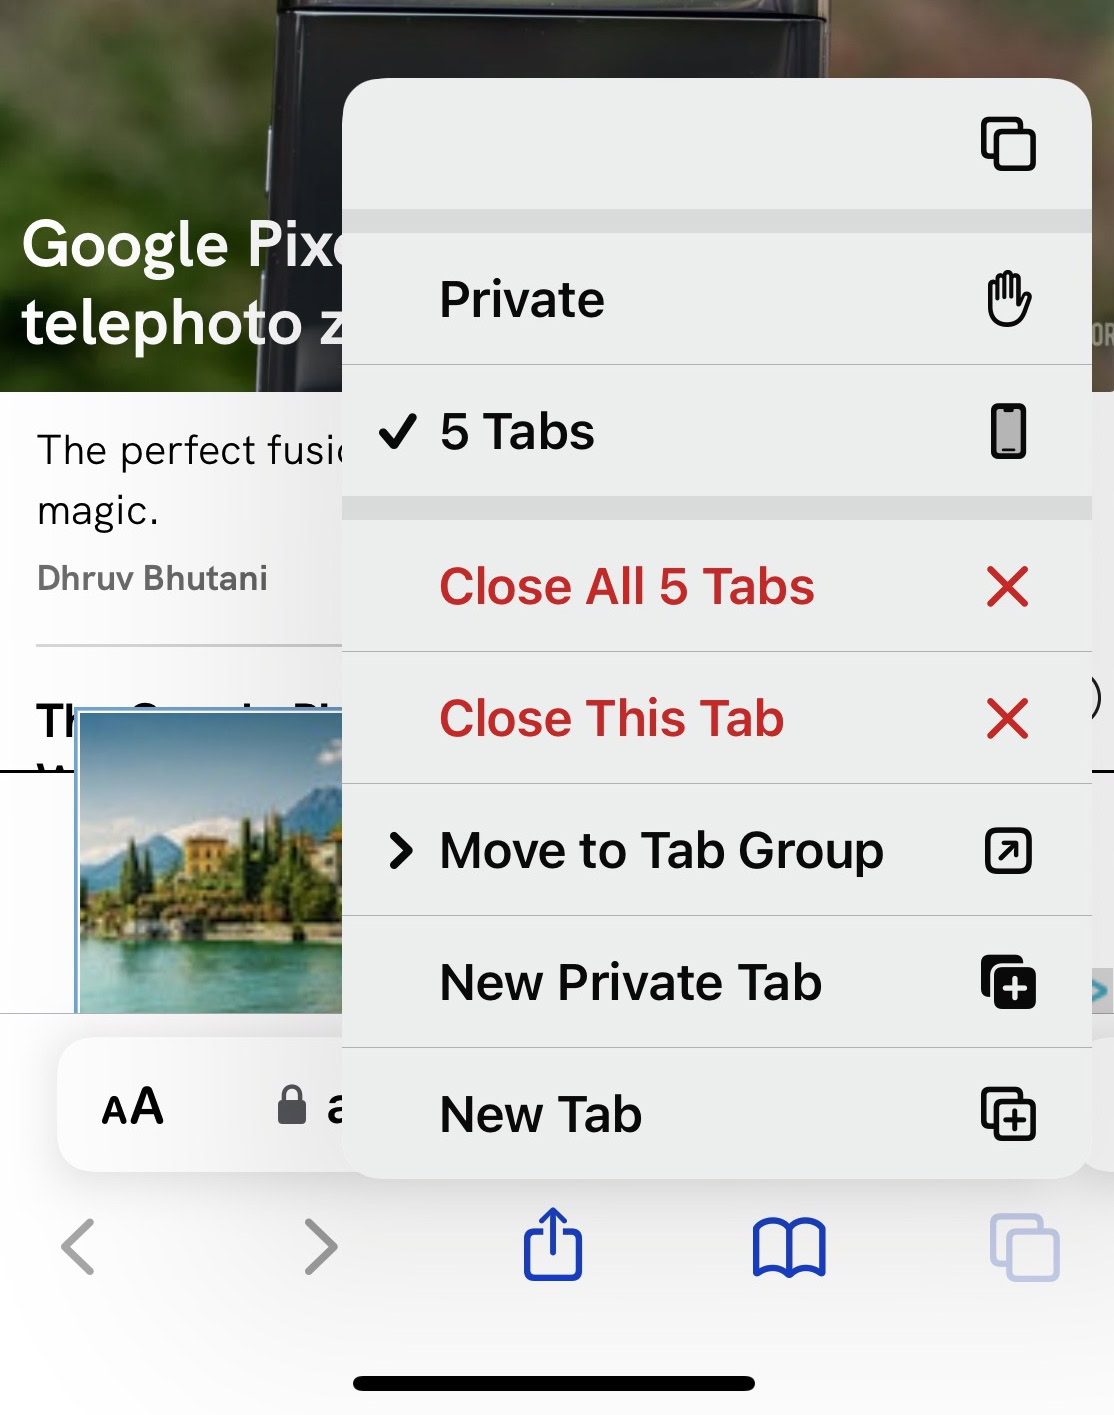1114x1415 pixels.
Task: Open the AA page settings menu
Action: pyautogui.click(x=132, y=1107)
